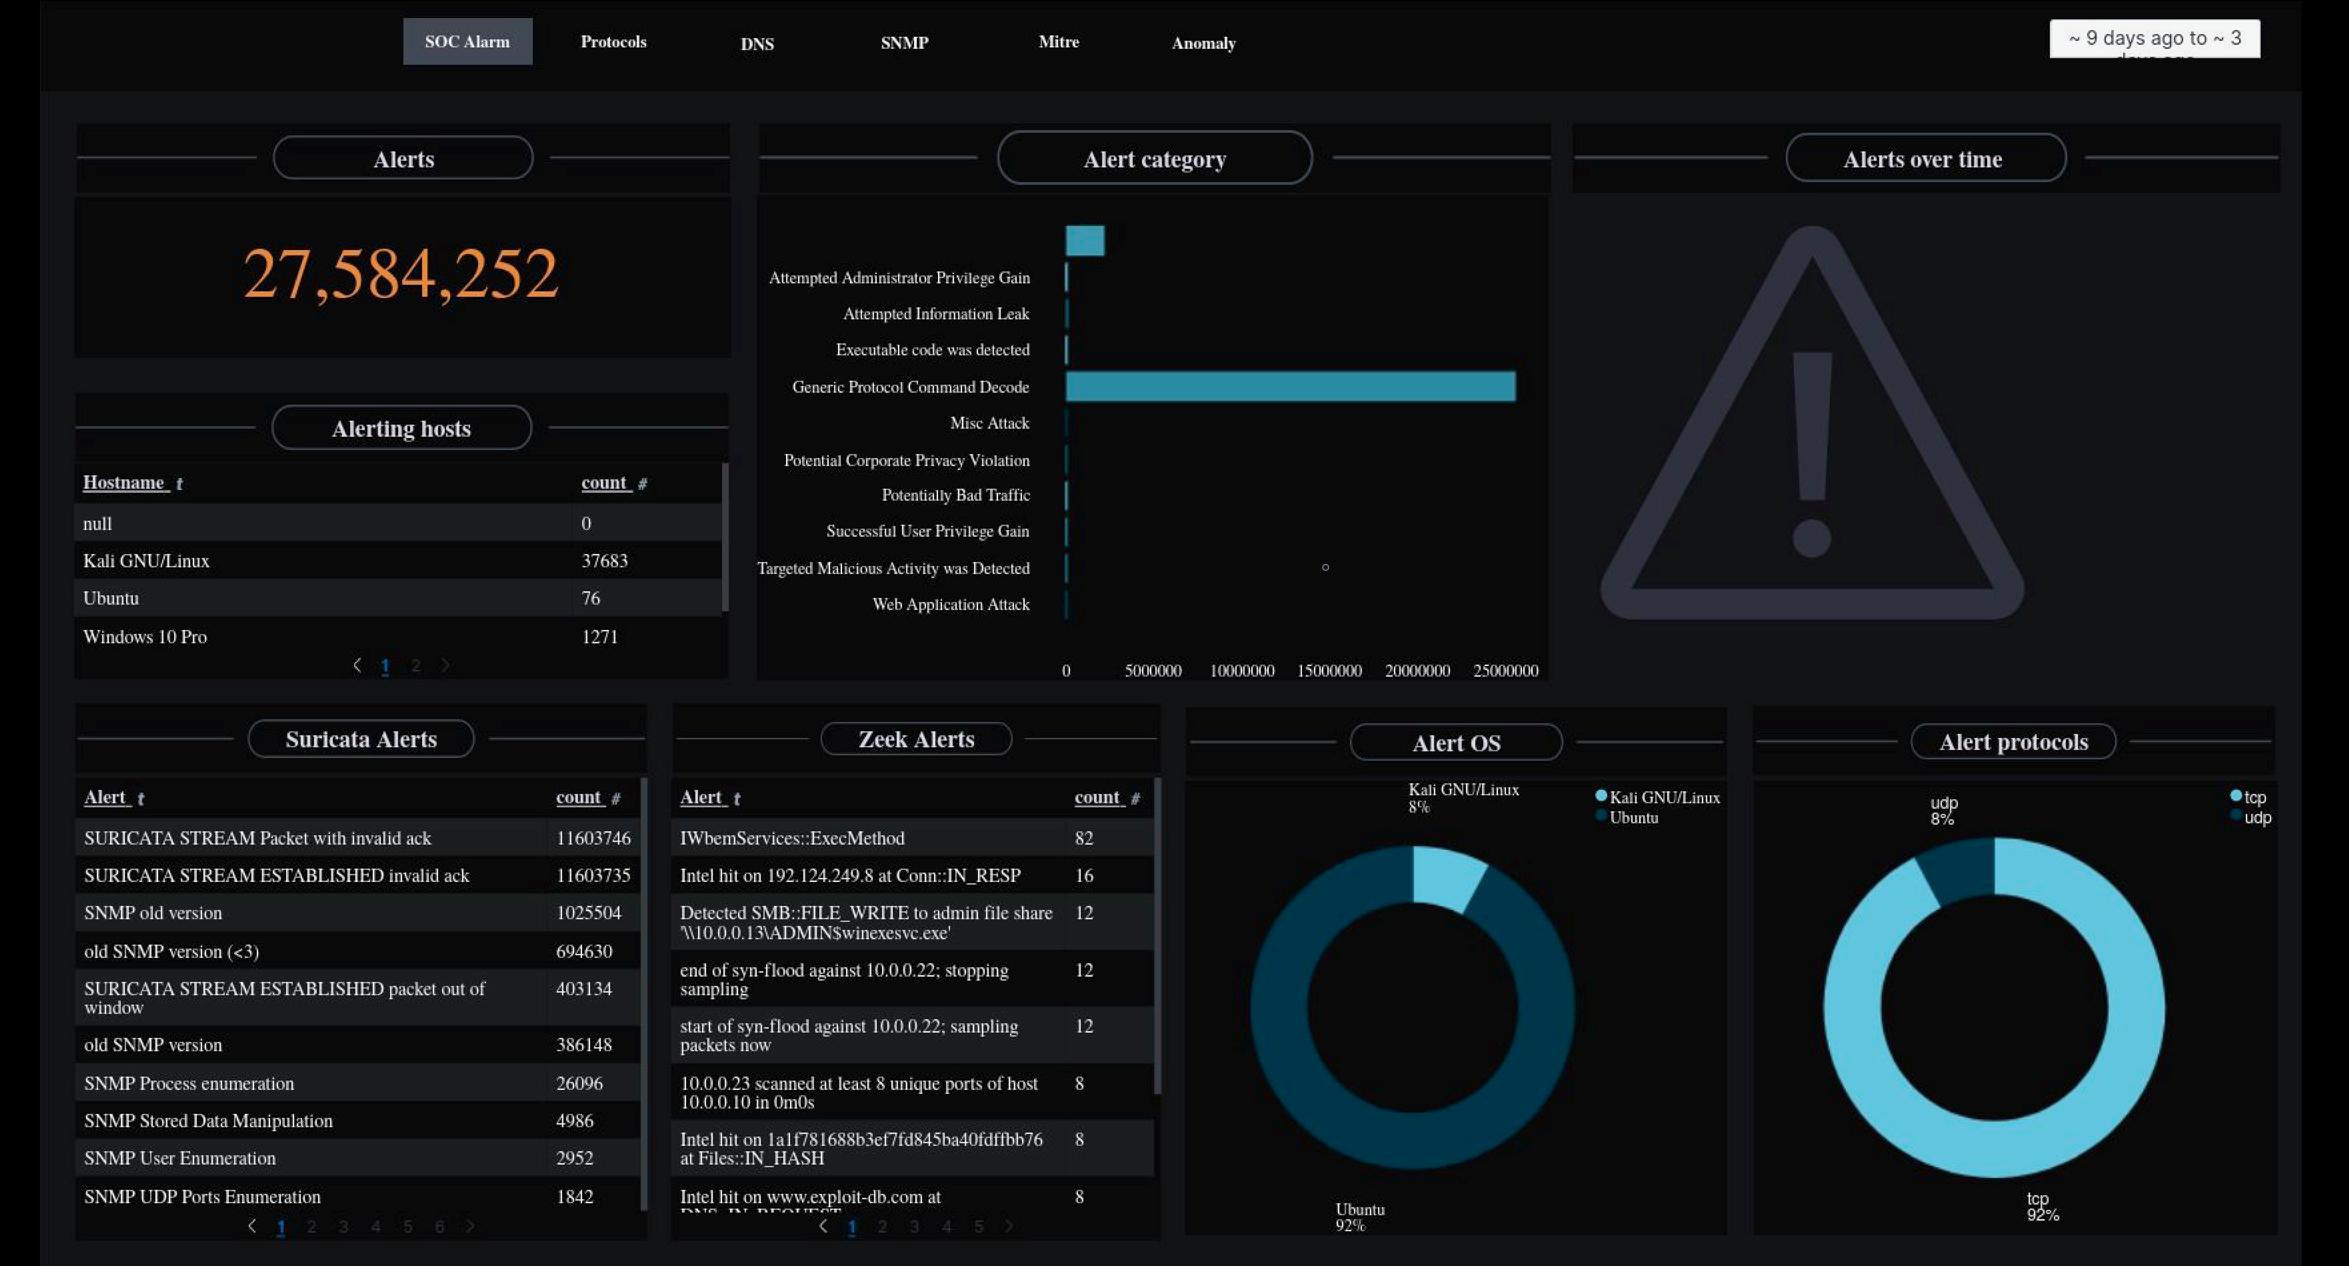
Task: Click the Kali GNU/Linux legend dot in Alert OS
Action: [1601, 796]
